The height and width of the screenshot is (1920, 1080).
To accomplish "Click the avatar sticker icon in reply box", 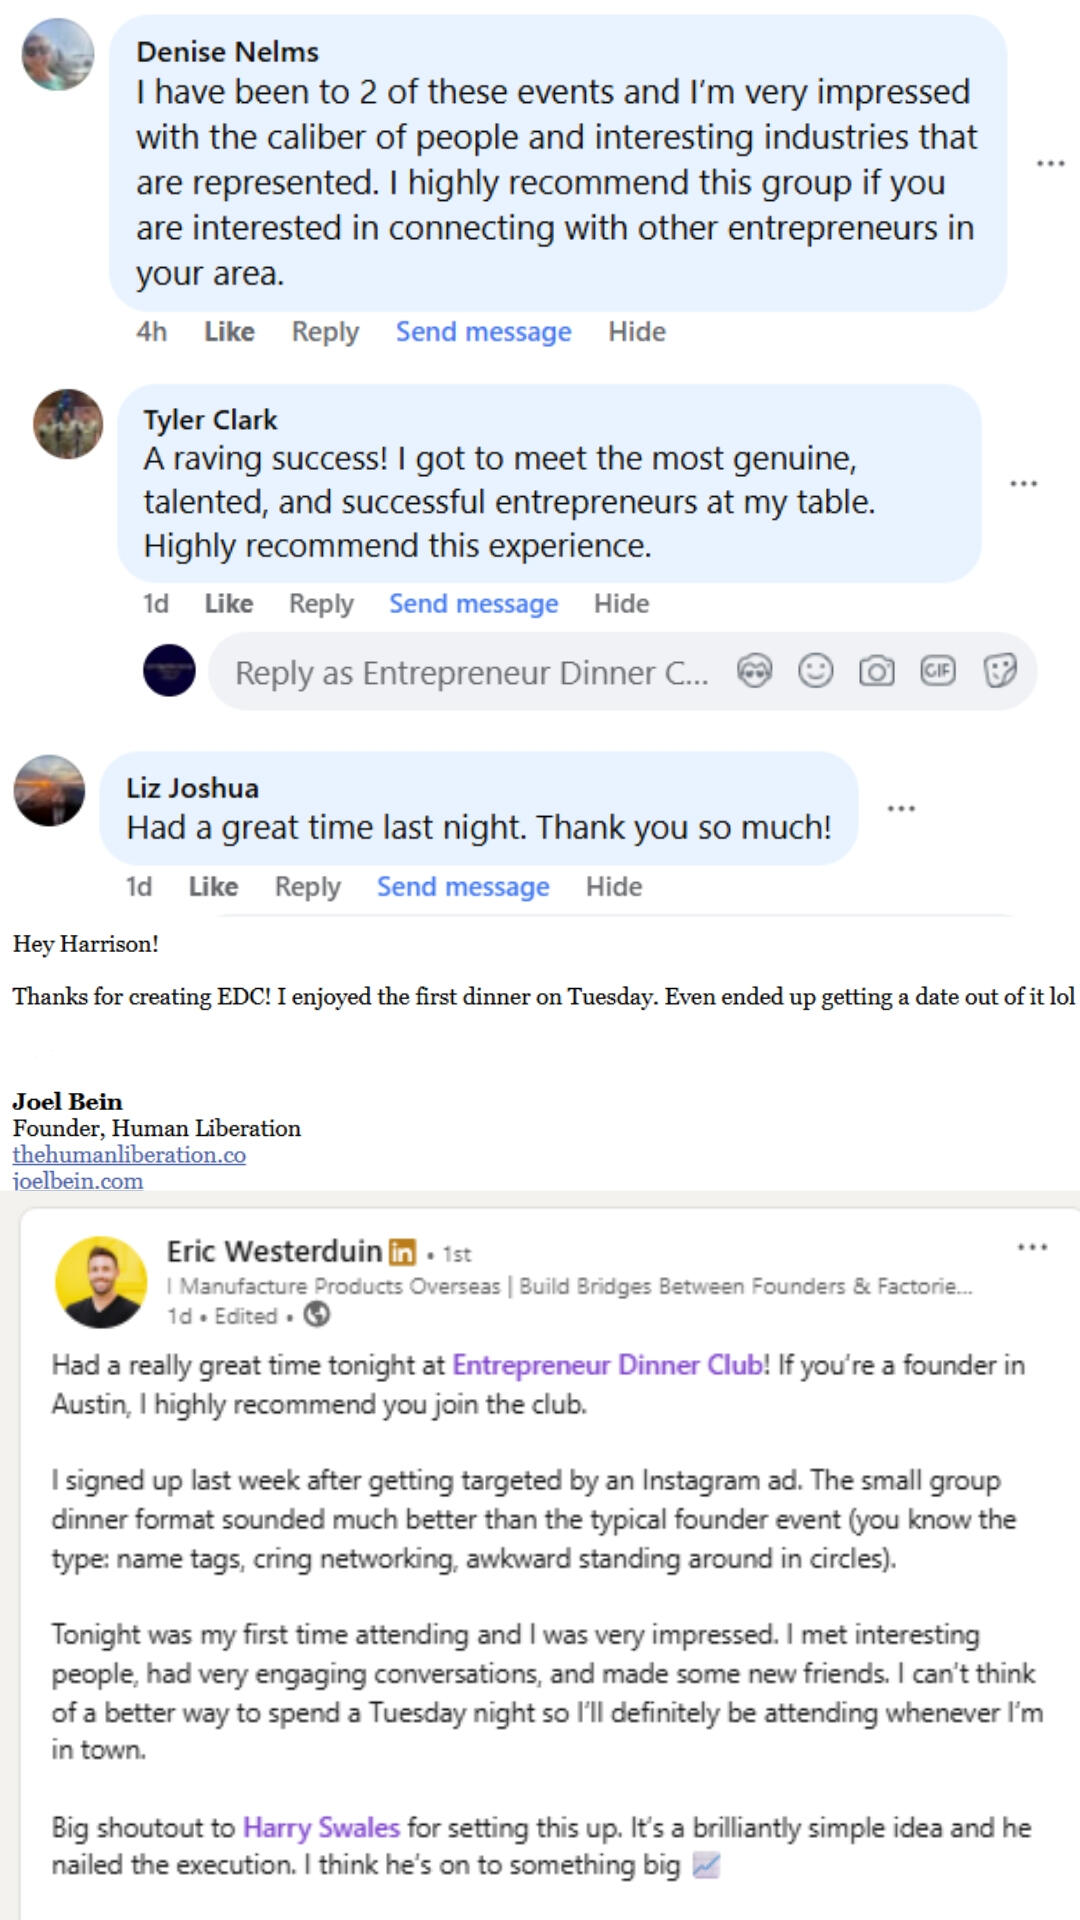I will pos(755,671).
